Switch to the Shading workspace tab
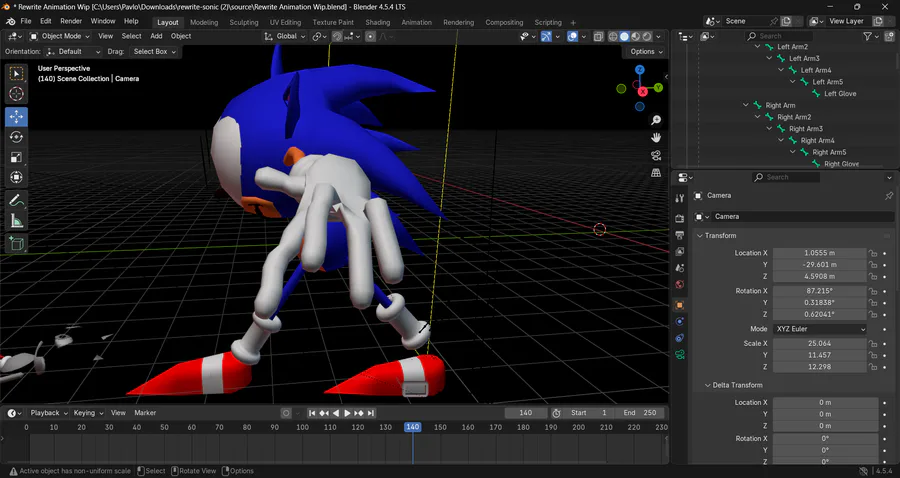The width and height of the screenshot is (900, 478). (x=377, y=22)
